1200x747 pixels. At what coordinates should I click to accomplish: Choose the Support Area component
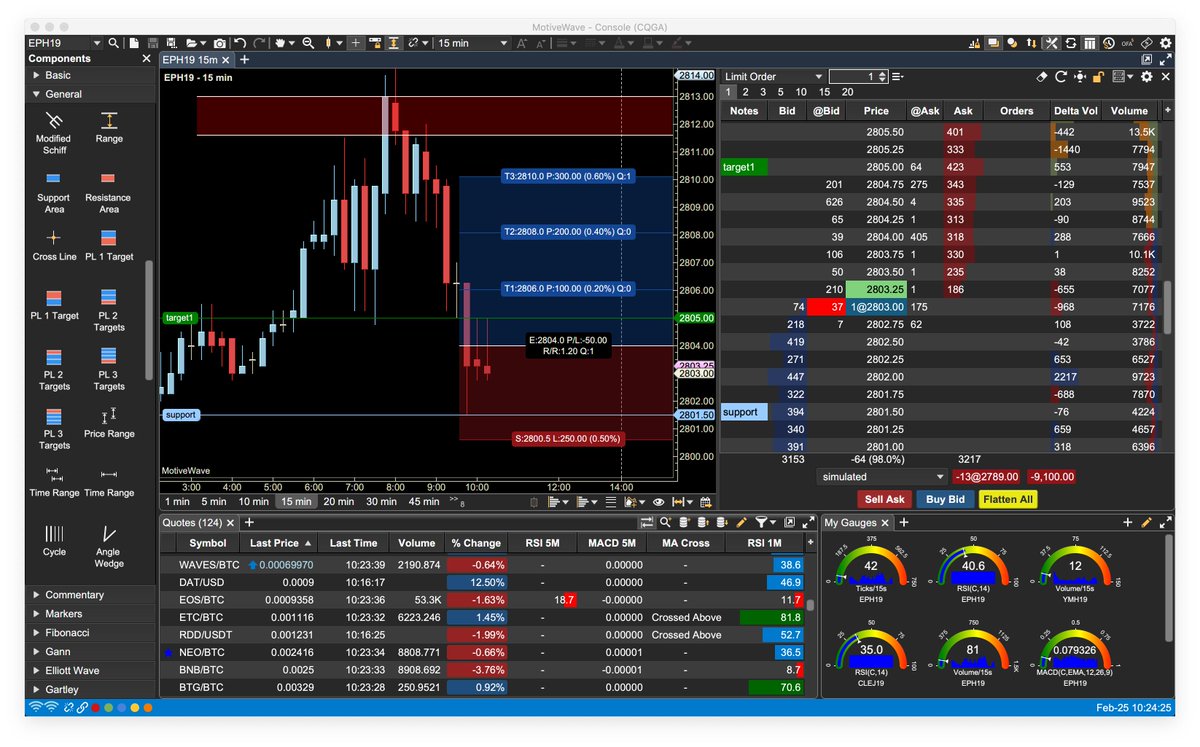tap(54, 192)
